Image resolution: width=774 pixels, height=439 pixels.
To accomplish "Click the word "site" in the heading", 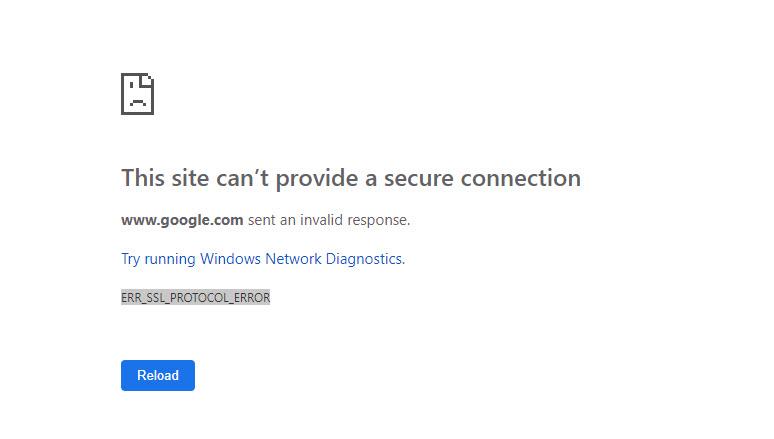I will [x=190, y=178].
